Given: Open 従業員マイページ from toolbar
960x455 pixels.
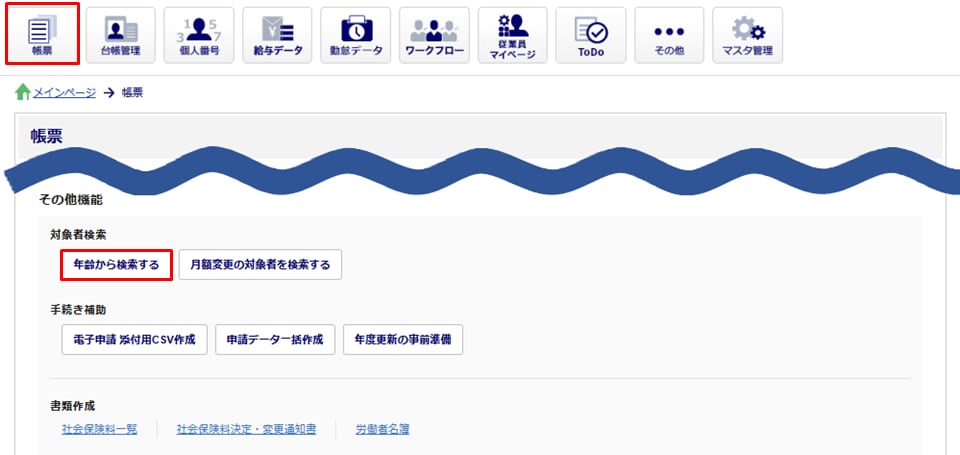Looking at the screenshot, I should [x=512, y=35].
